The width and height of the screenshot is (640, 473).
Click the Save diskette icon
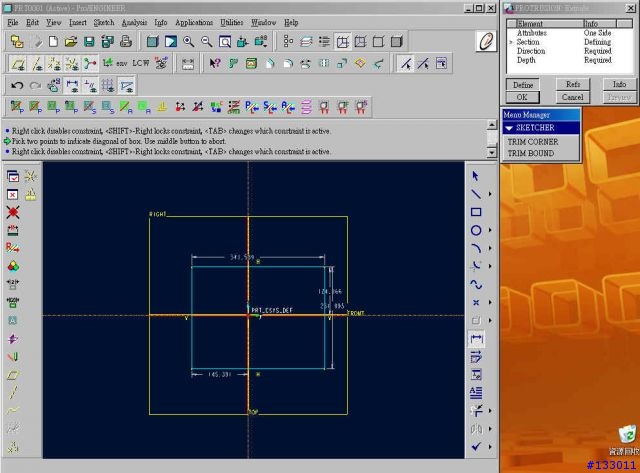coord(89,41)
